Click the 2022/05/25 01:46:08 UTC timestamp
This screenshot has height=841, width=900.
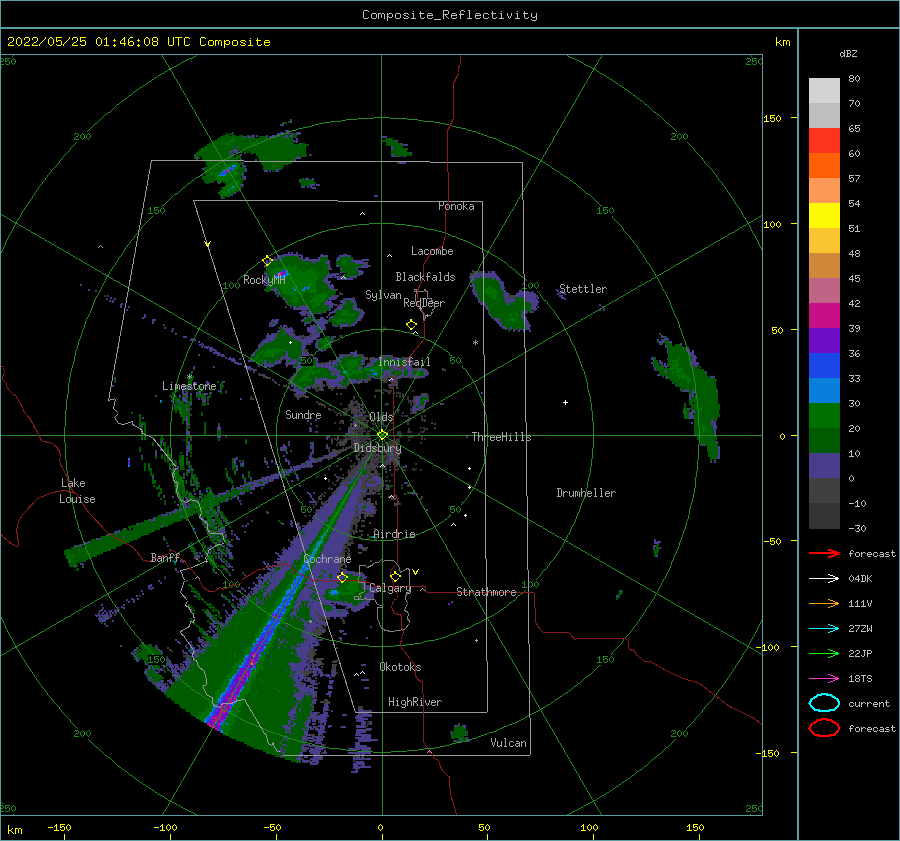(138, 42)
